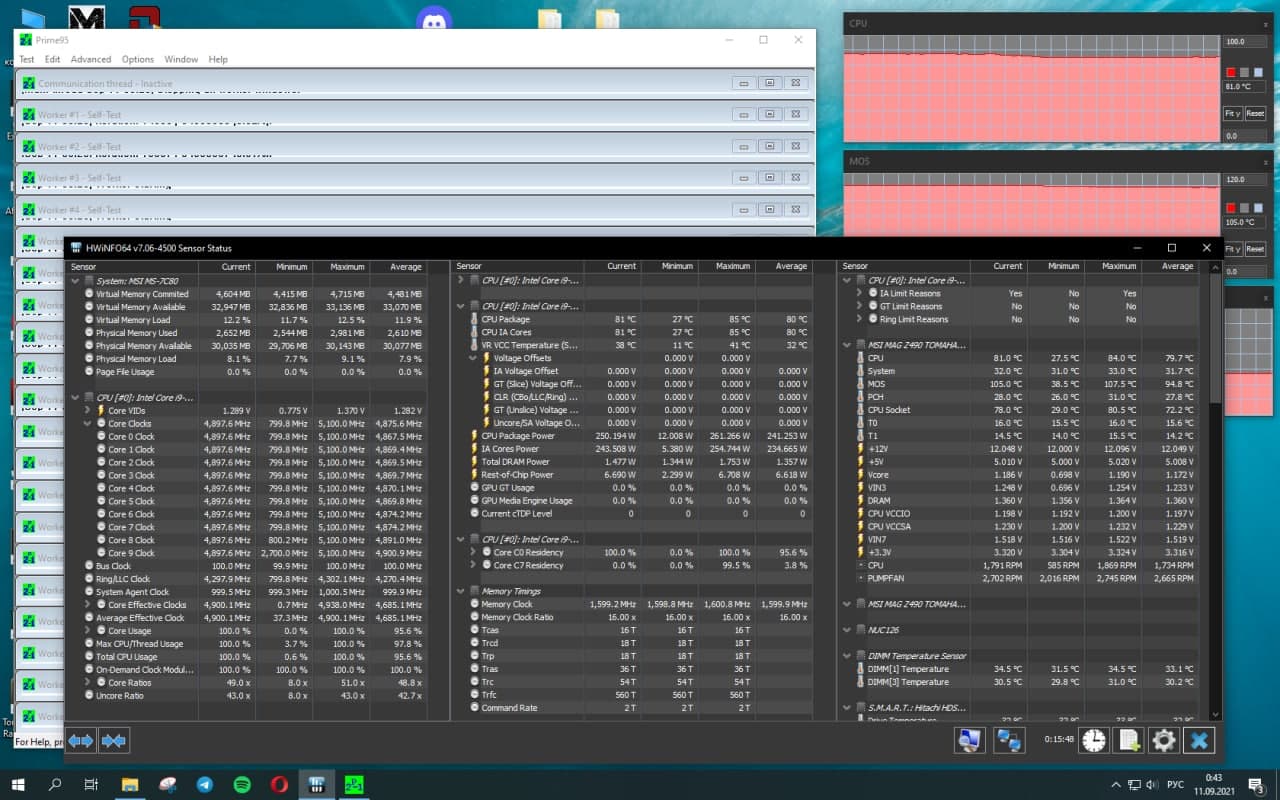Viewport: 1280px width, 800px height.
Task: Click the 100.0 maximum field in CPU graph
Action: pyautogui.click(x=1244, y=42)
